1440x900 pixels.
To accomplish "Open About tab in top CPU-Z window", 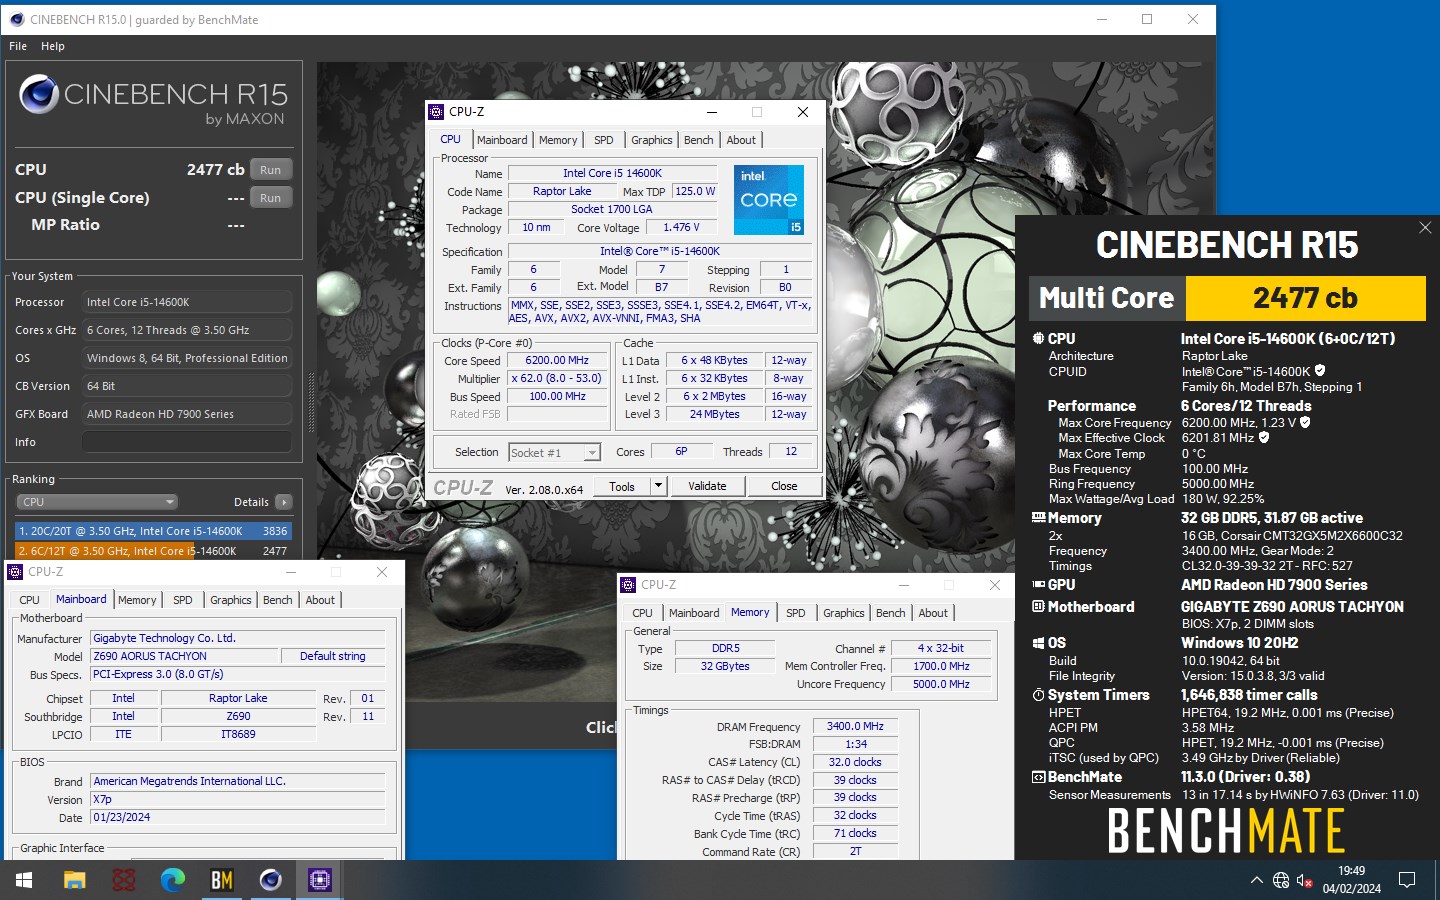I will [x=742, y=140].
